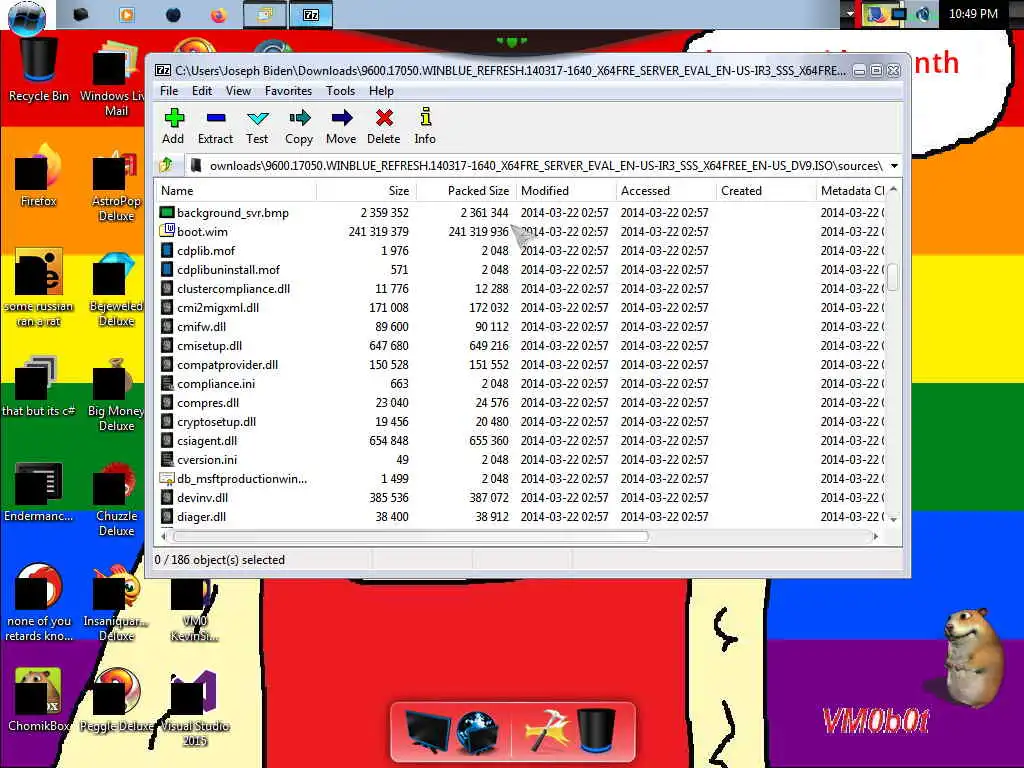Go up one folder level icon

pos(167,165)
